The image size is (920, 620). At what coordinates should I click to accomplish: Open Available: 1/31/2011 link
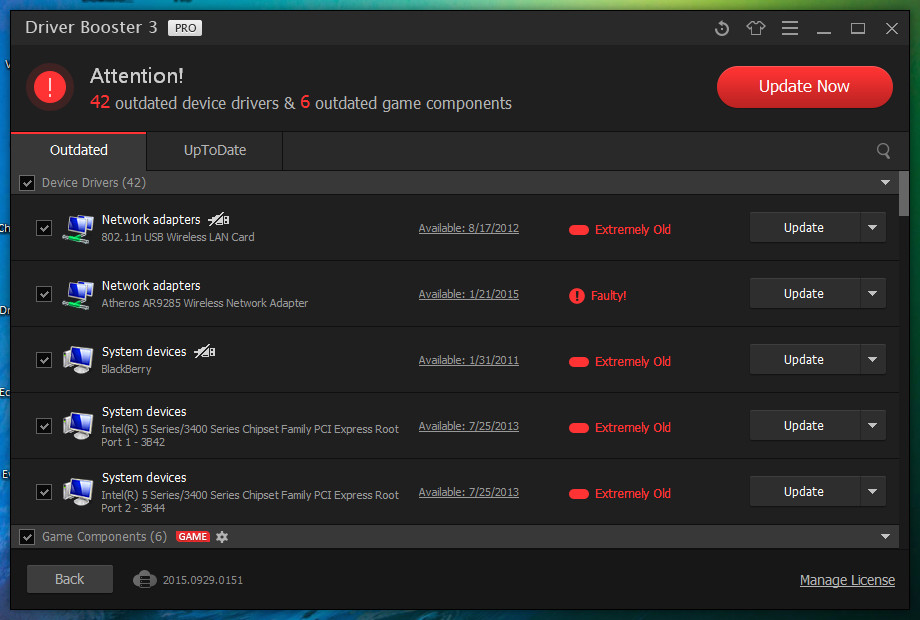[x=468, y=360]
